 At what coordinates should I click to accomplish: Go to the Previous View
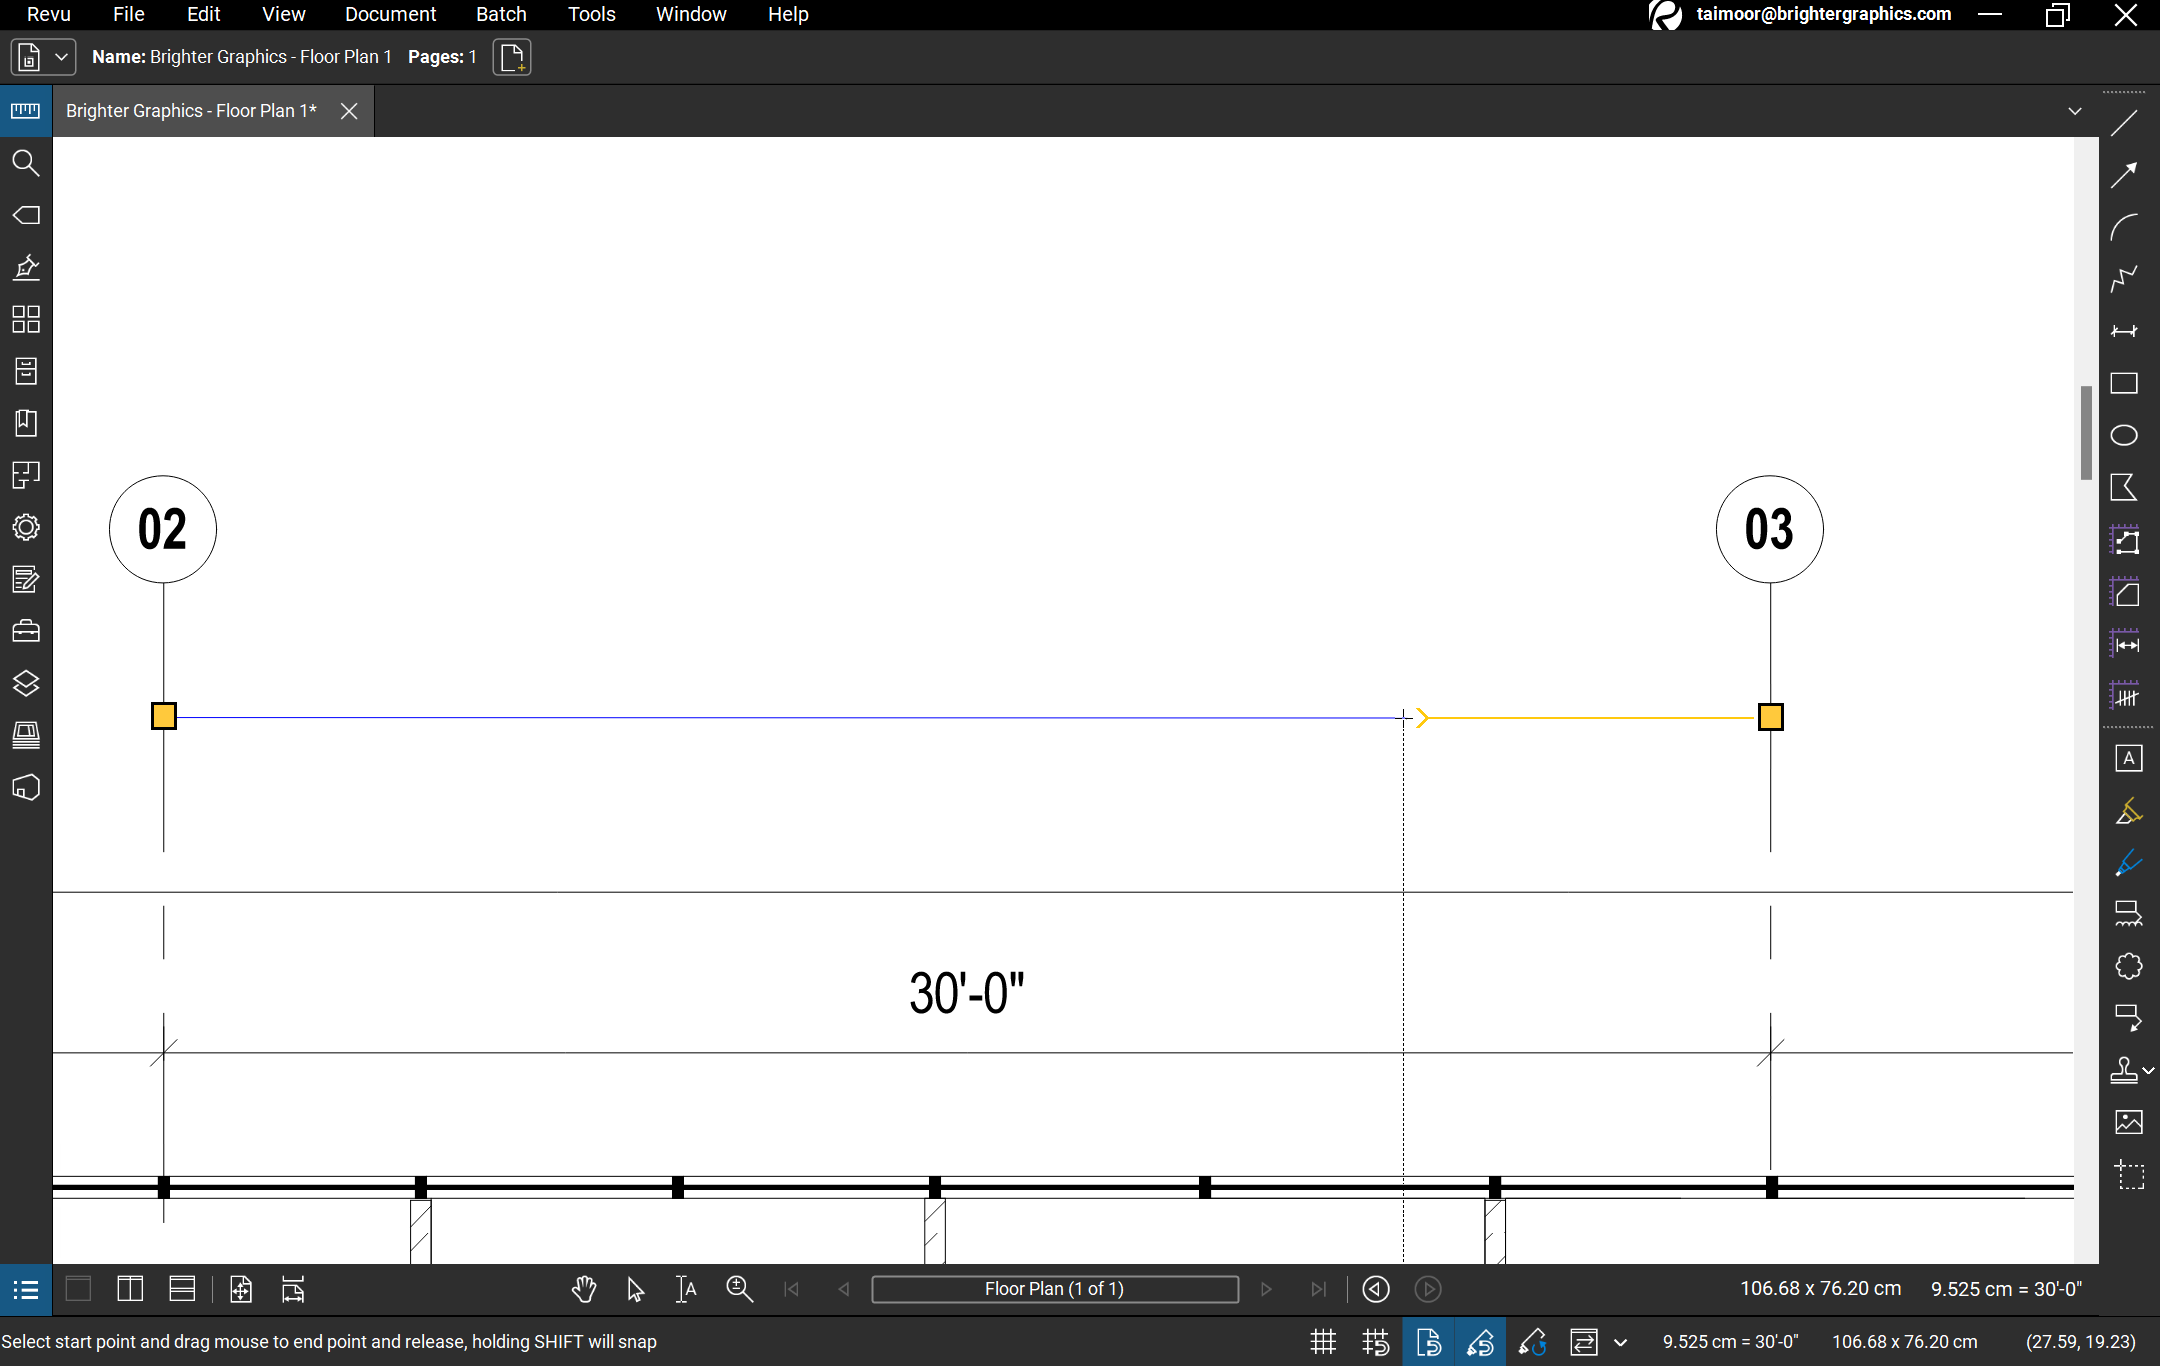1376,1290
